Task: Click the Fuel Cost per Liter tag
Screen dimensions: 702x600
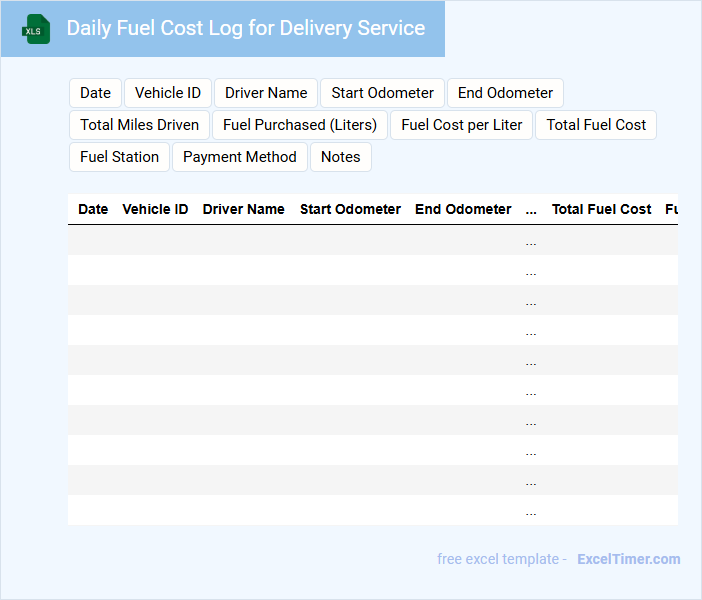Action: click(x=462, y=125)
